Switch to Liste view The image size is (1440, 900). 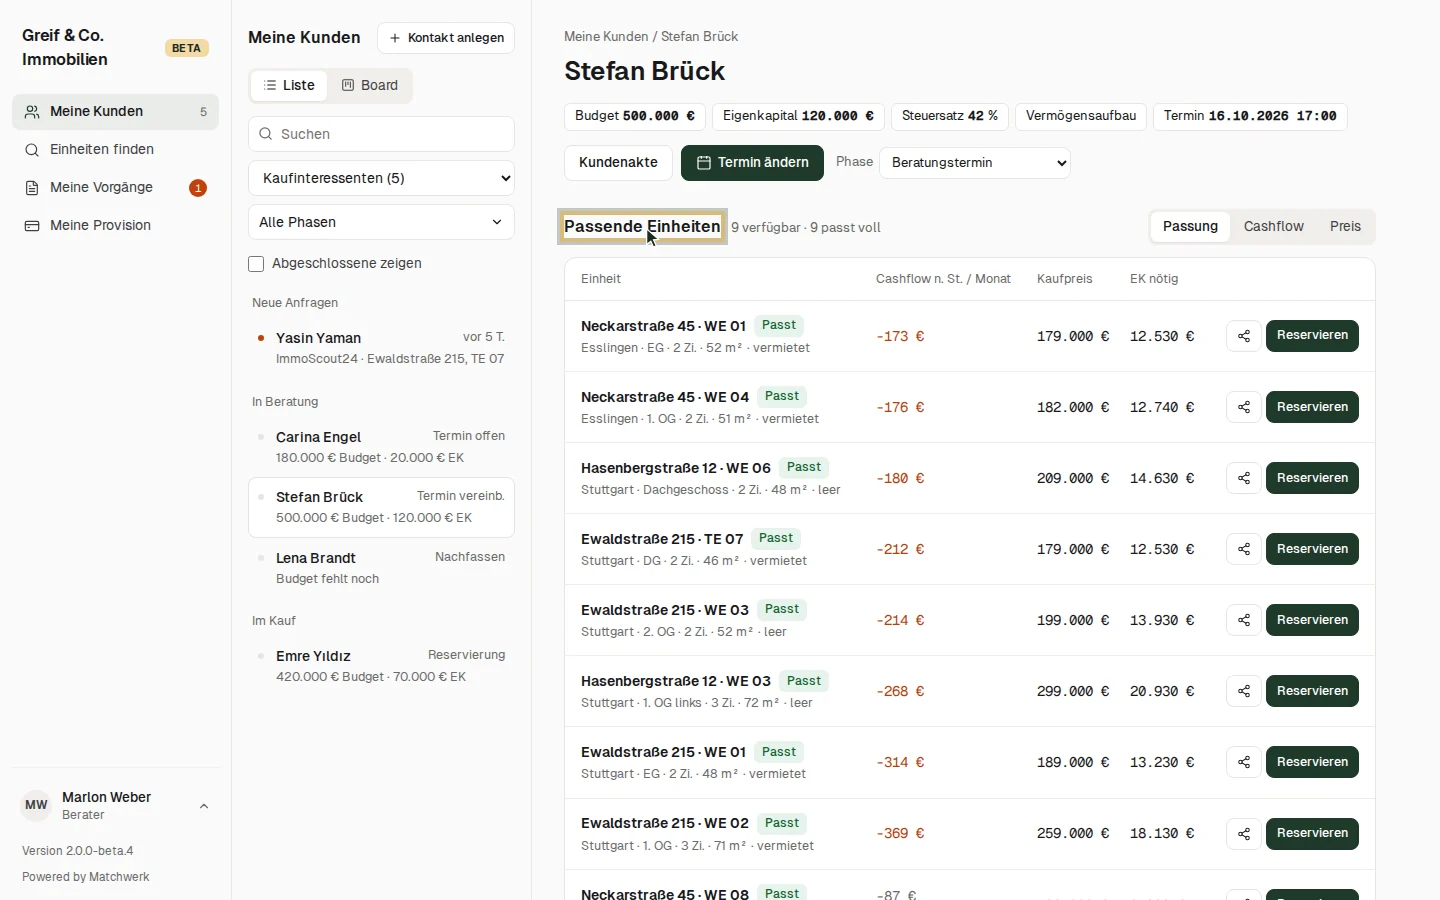tap(289, 86)
